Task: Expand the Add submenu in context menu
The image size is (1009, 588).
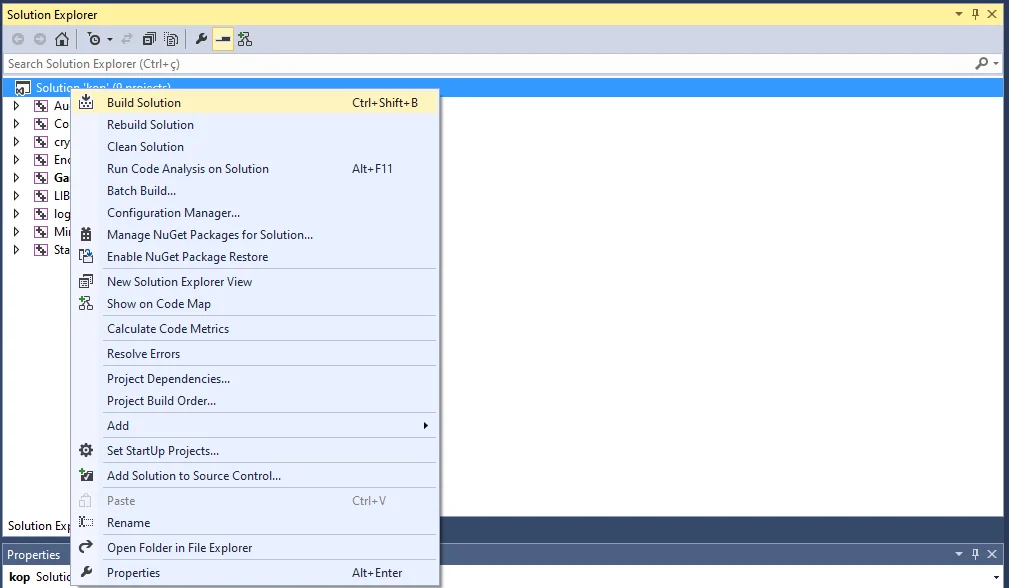Action: (x=425, y=426)
